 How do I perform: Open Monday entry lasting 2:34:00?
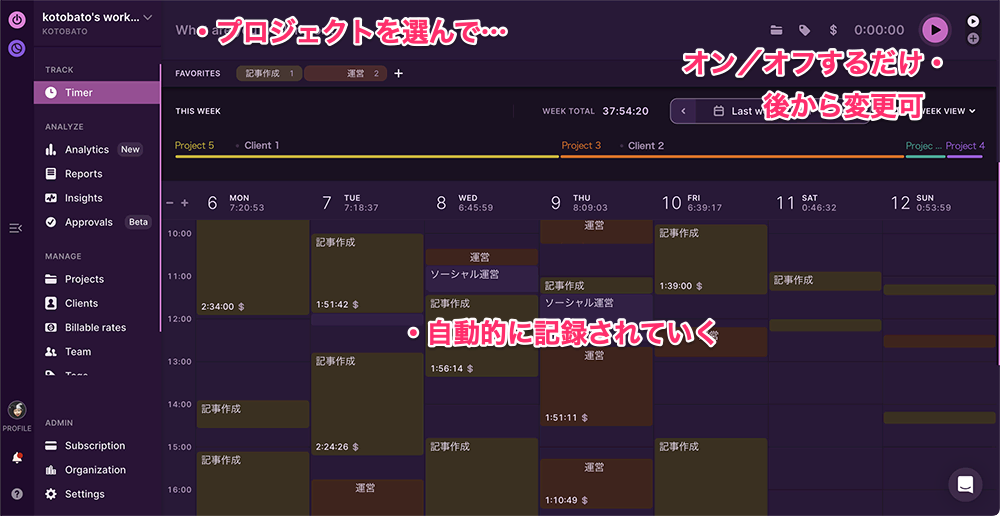[x=253, y=267]
